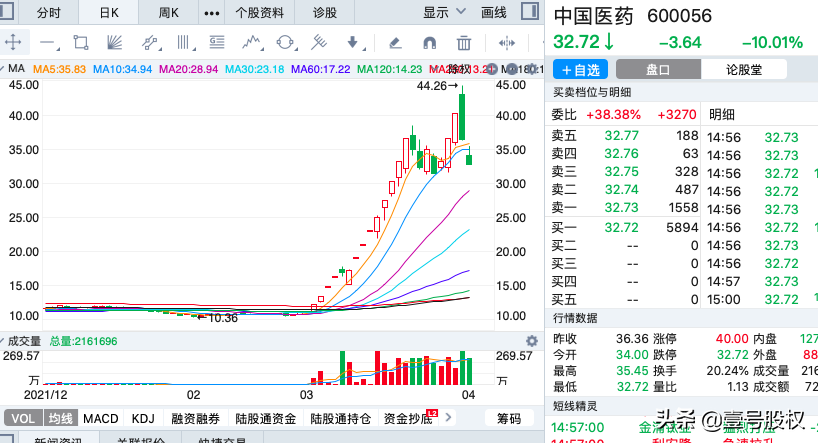
Task: Select the KDJ indicator
Action: (143, 418)
